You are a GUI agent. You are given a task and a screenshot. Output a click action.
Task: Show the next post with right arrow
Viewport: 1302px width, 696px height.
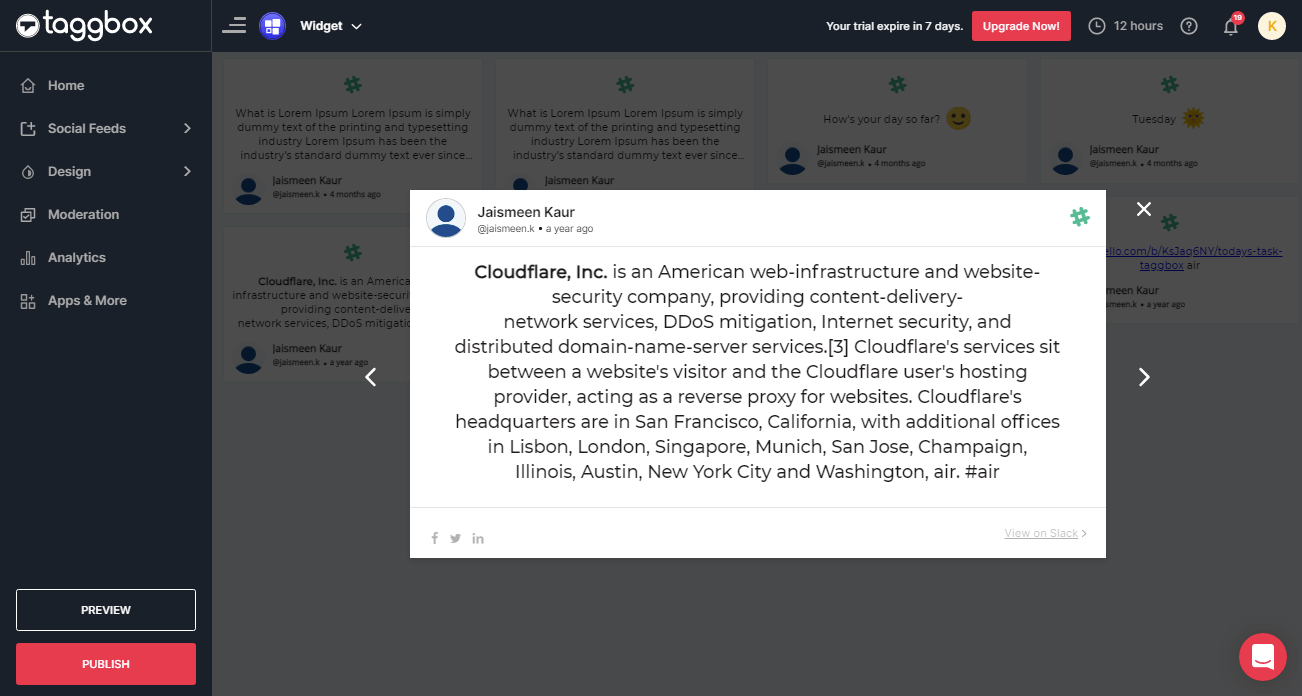(x=1144, y=377)
